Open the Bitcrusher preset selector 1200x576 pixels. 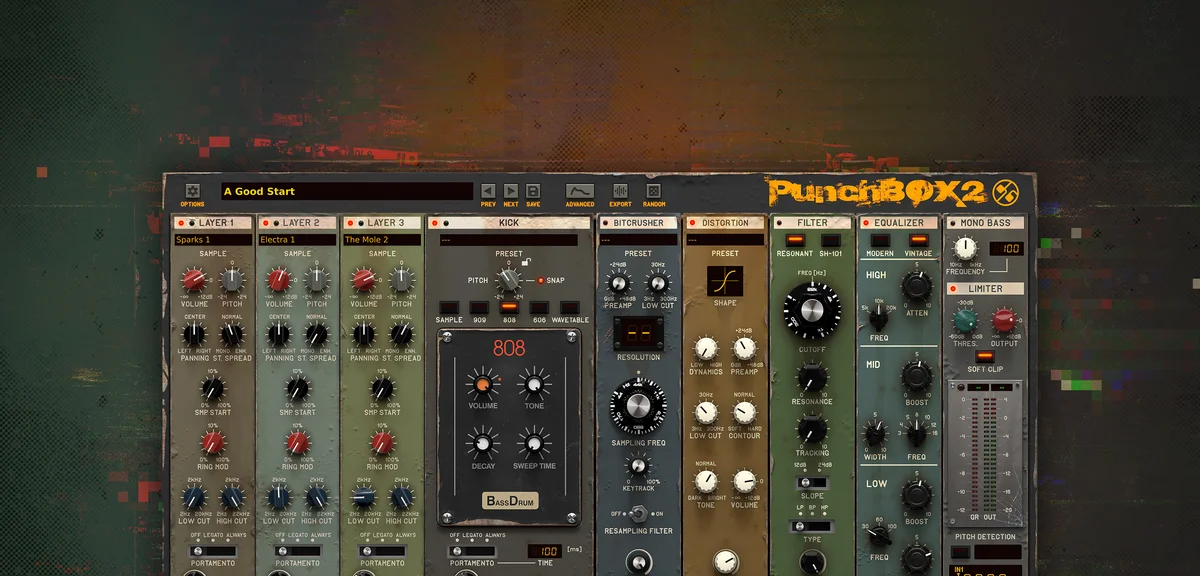637,240
